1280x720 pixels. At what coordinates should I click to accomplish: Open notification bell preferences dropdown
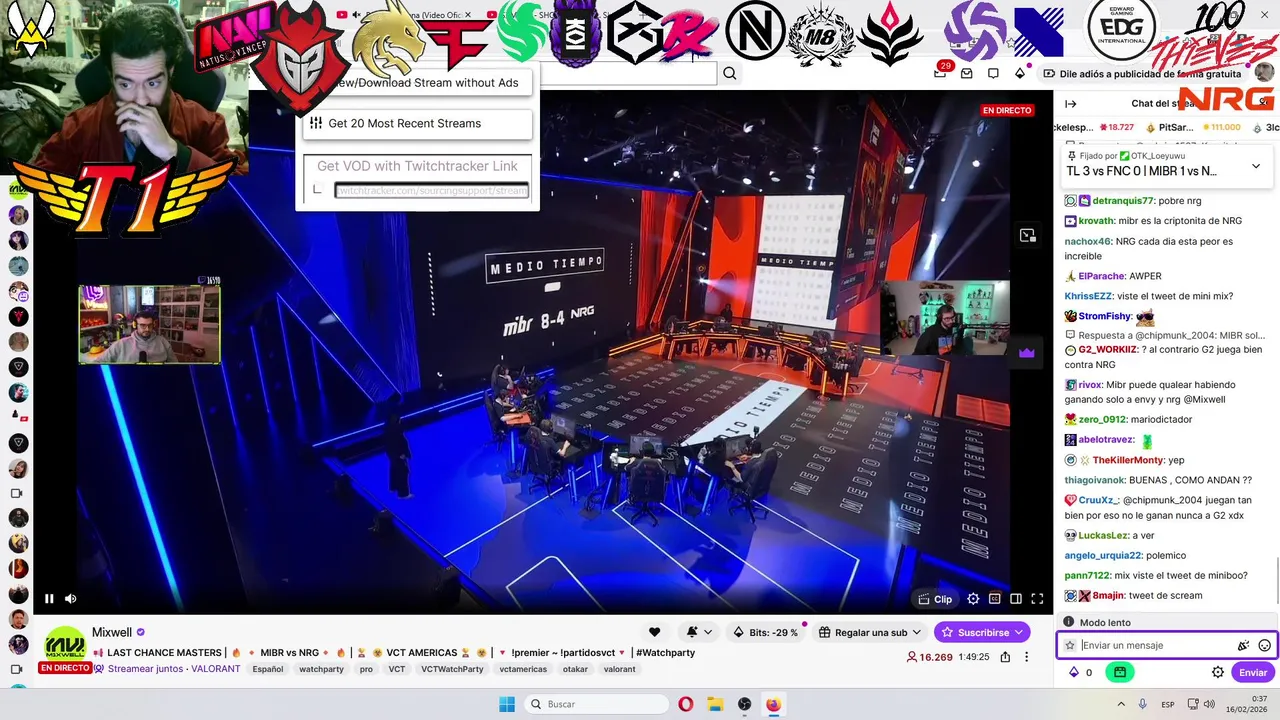point(699,632)
